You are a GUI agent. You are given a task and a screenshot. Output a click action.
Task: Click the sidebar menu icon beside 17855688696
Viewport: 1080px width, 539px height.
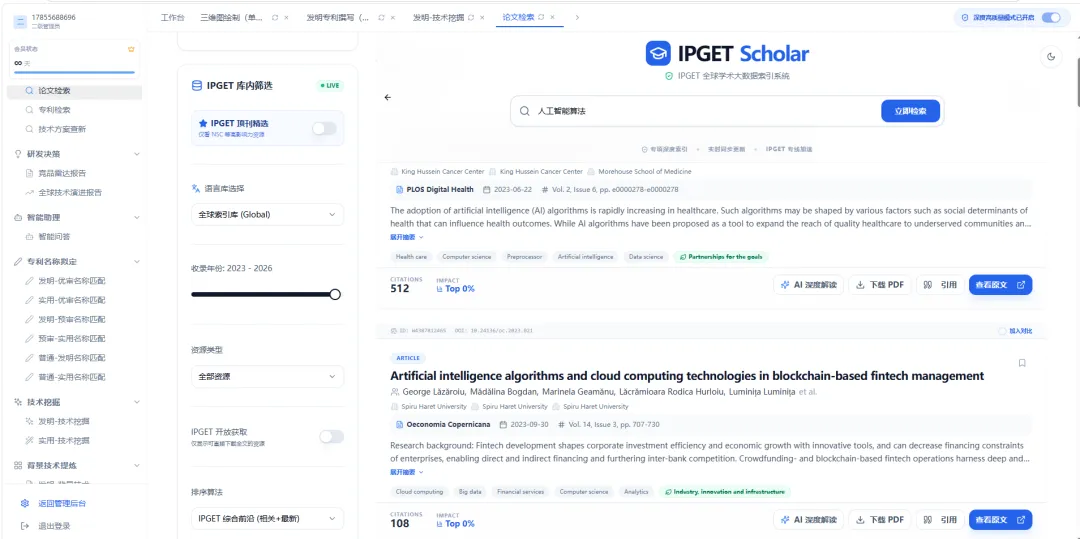point(19,21)
